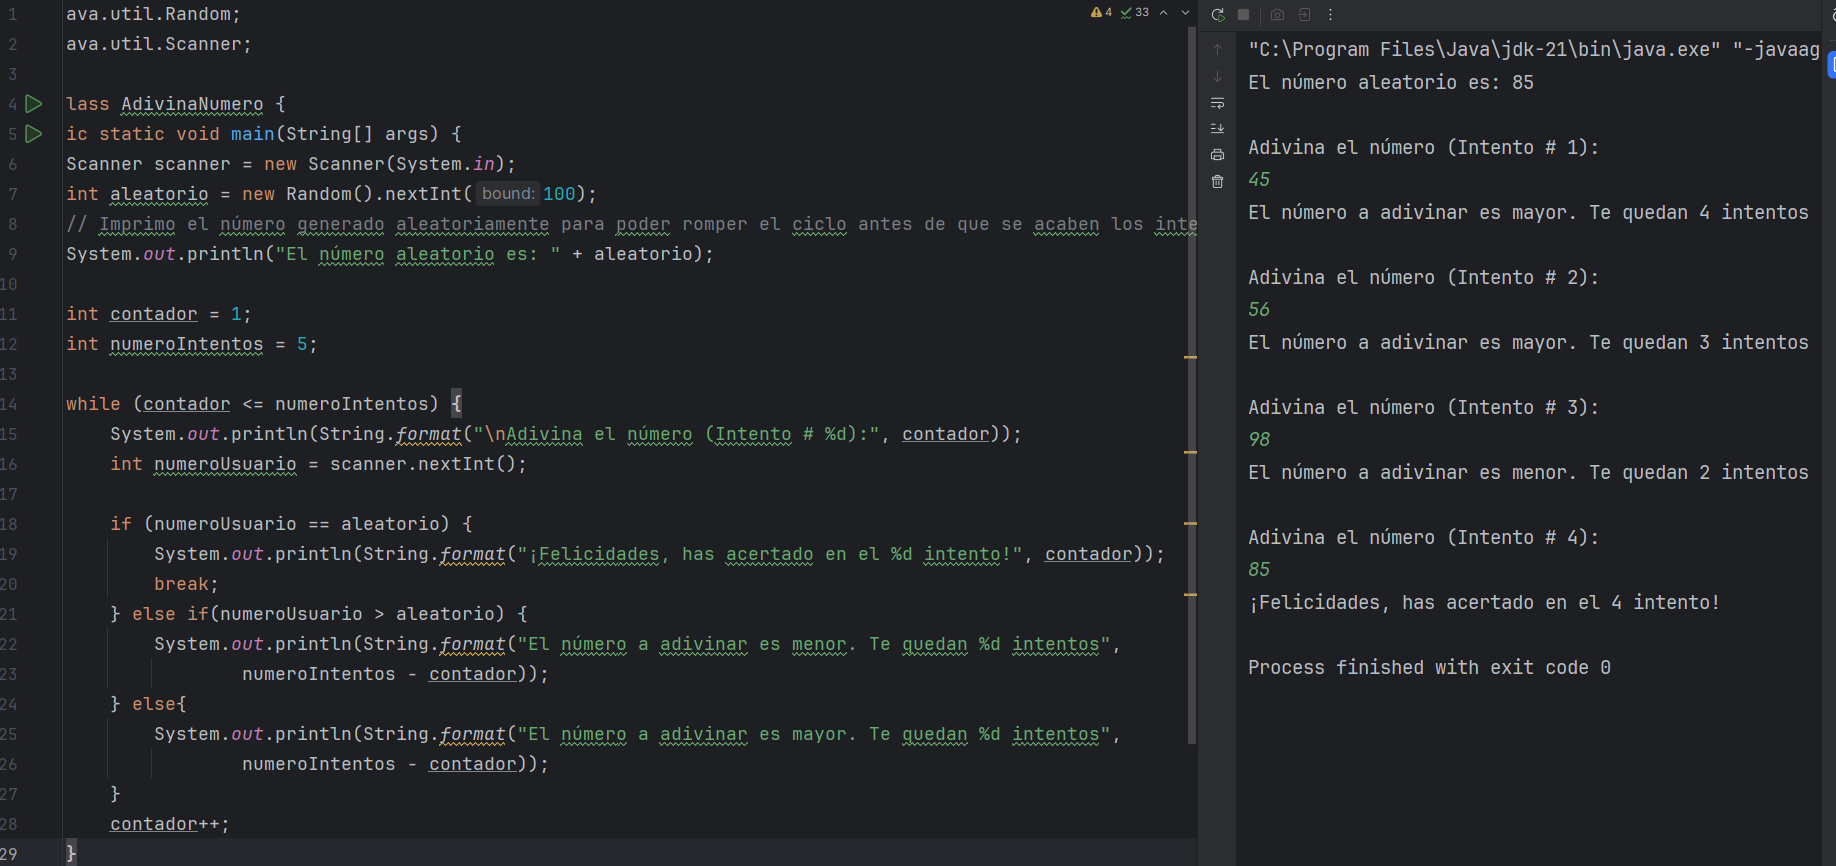Click the first yellow warning stripe on scrollbar

pyautogui.click(x=1191, y=357)
